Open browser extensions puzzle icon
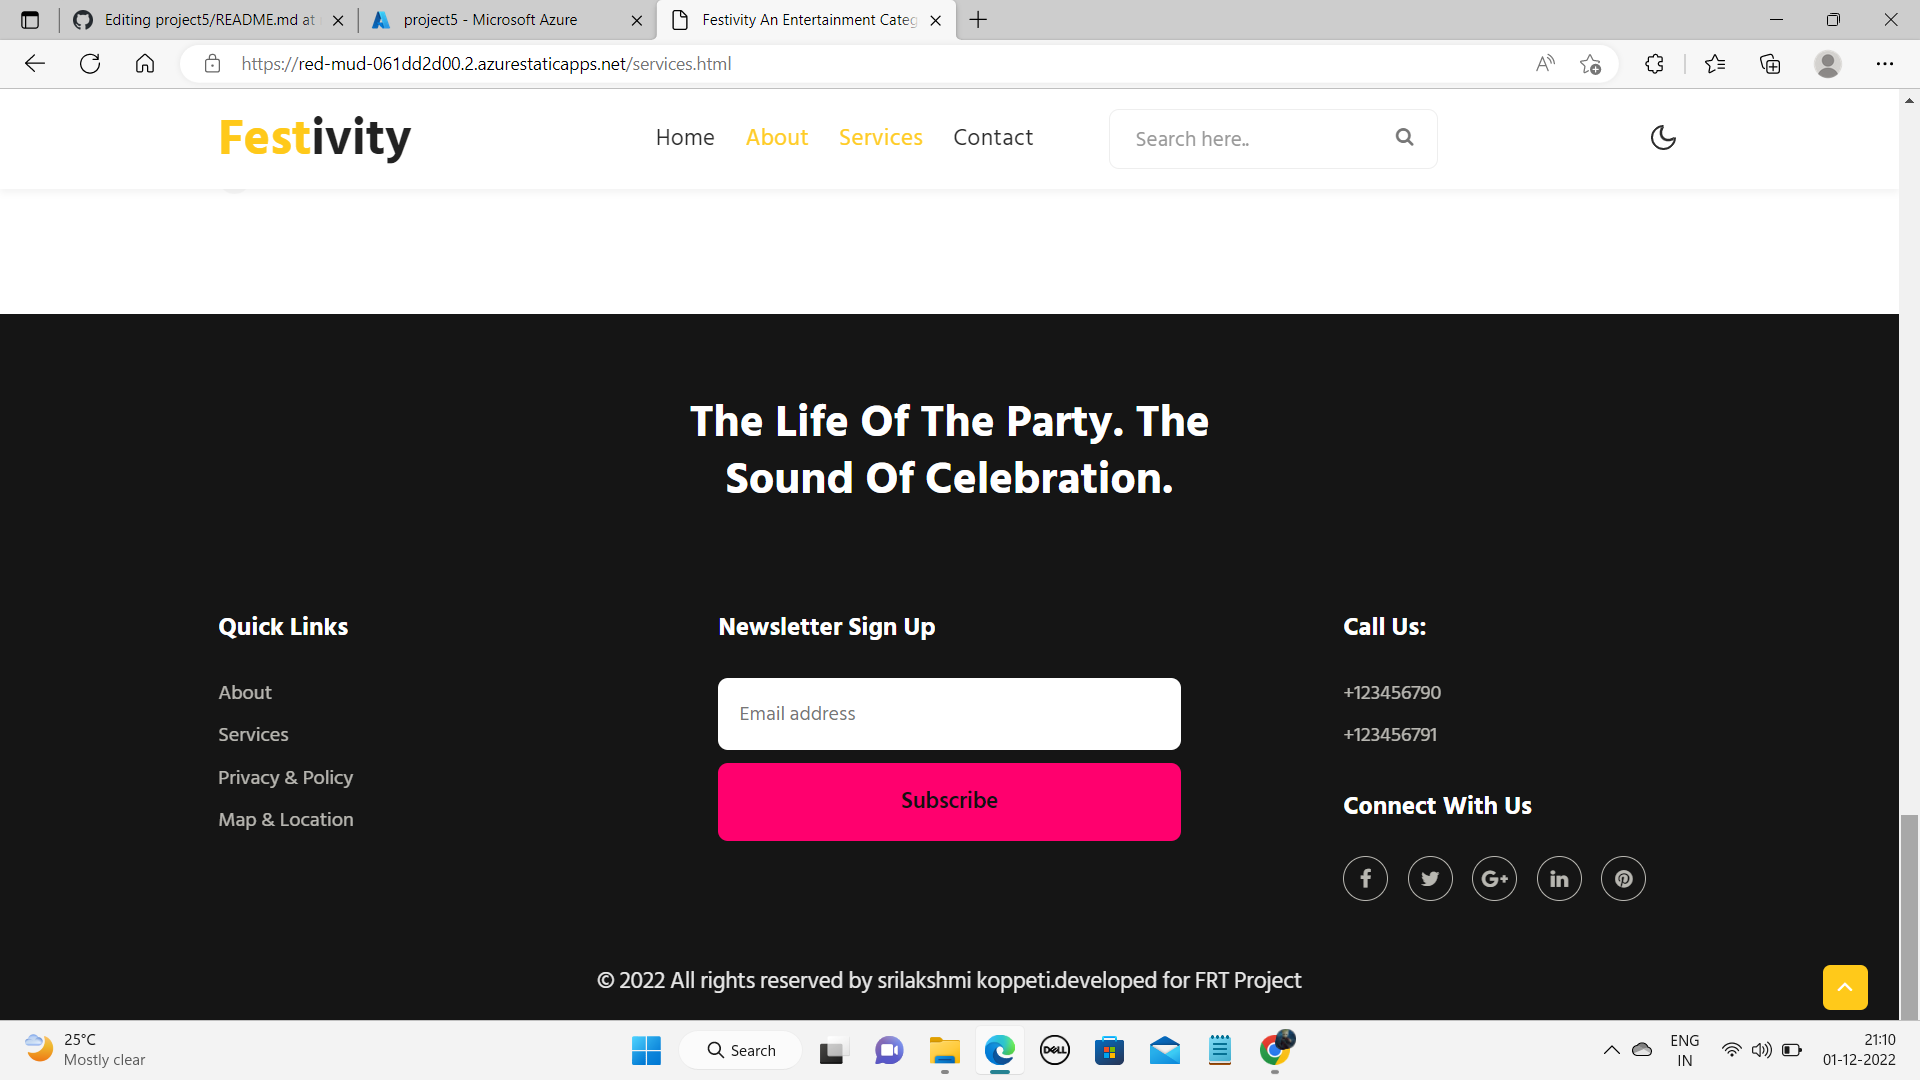Viewport: 1920px width, 1080px height. (x=1654, y=64)
